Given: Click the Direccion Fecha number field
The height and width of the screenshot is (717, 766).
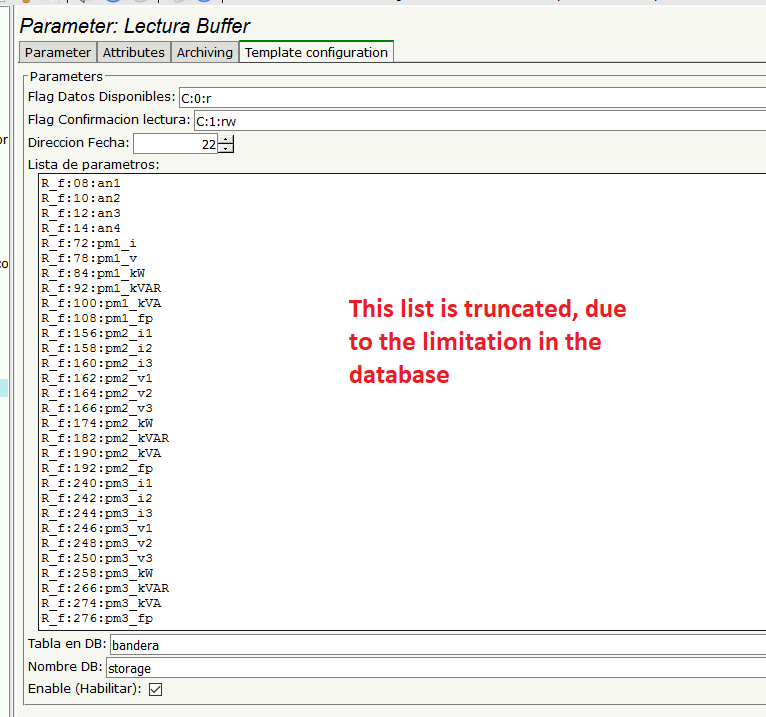Looking at the screenshot, I should 175,144.
